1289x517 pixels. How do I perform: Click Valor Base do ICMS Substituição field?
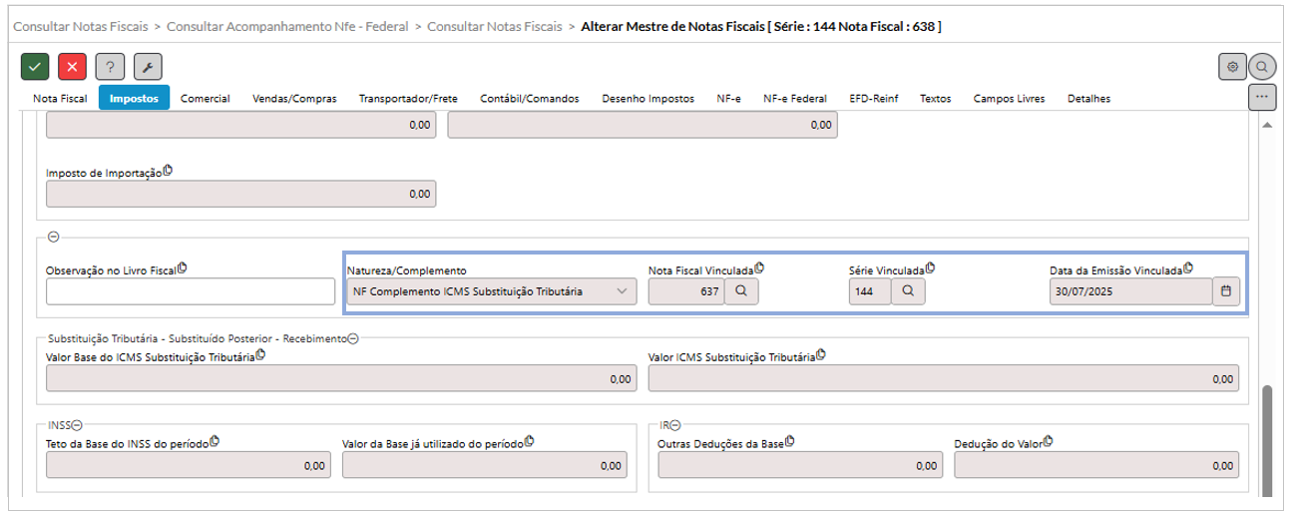[341, 379]
